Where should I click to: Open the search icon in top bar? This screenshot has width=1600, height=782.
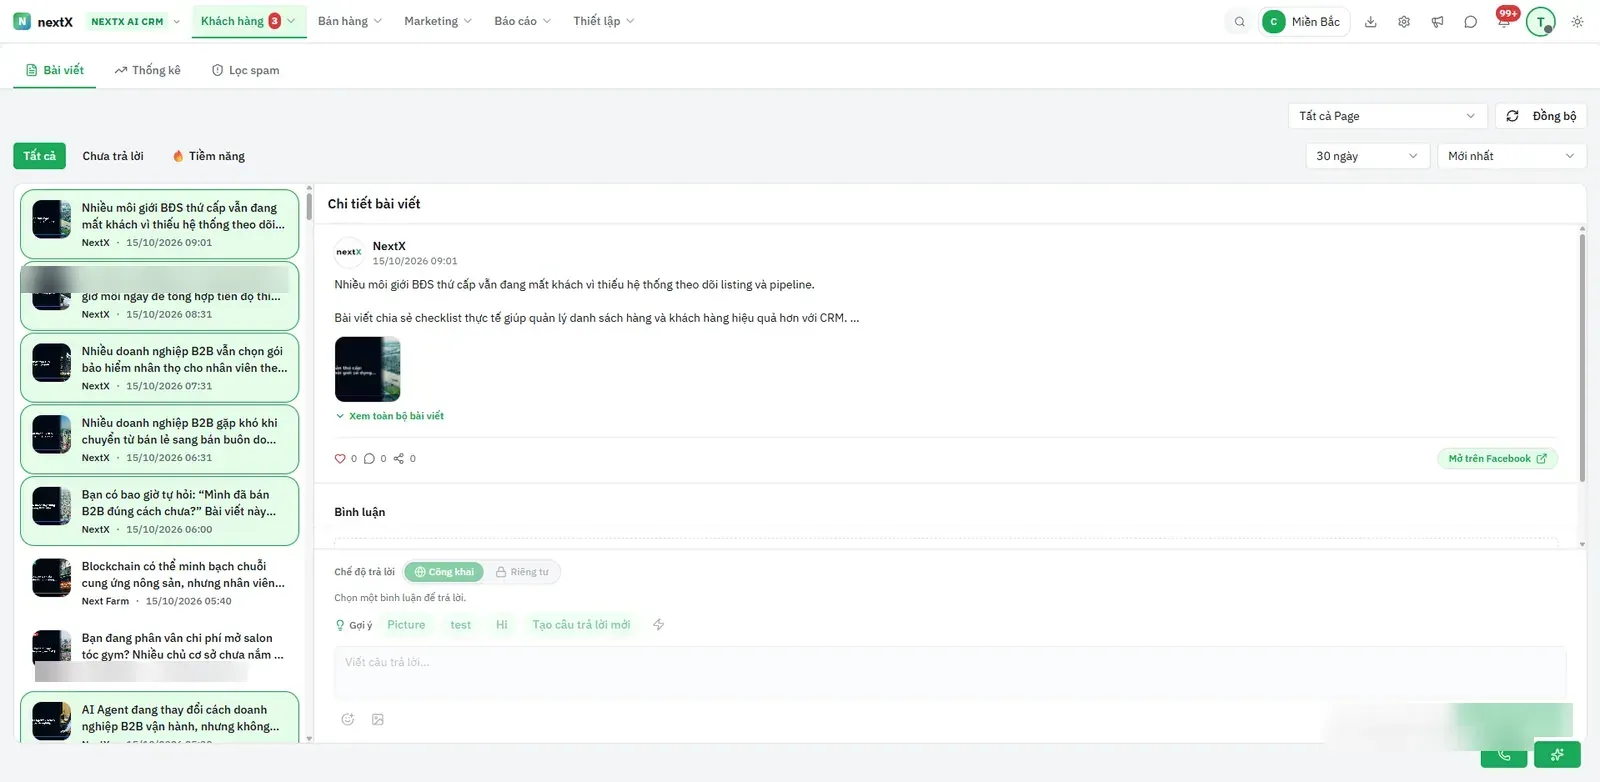[x=1239, y=22]
